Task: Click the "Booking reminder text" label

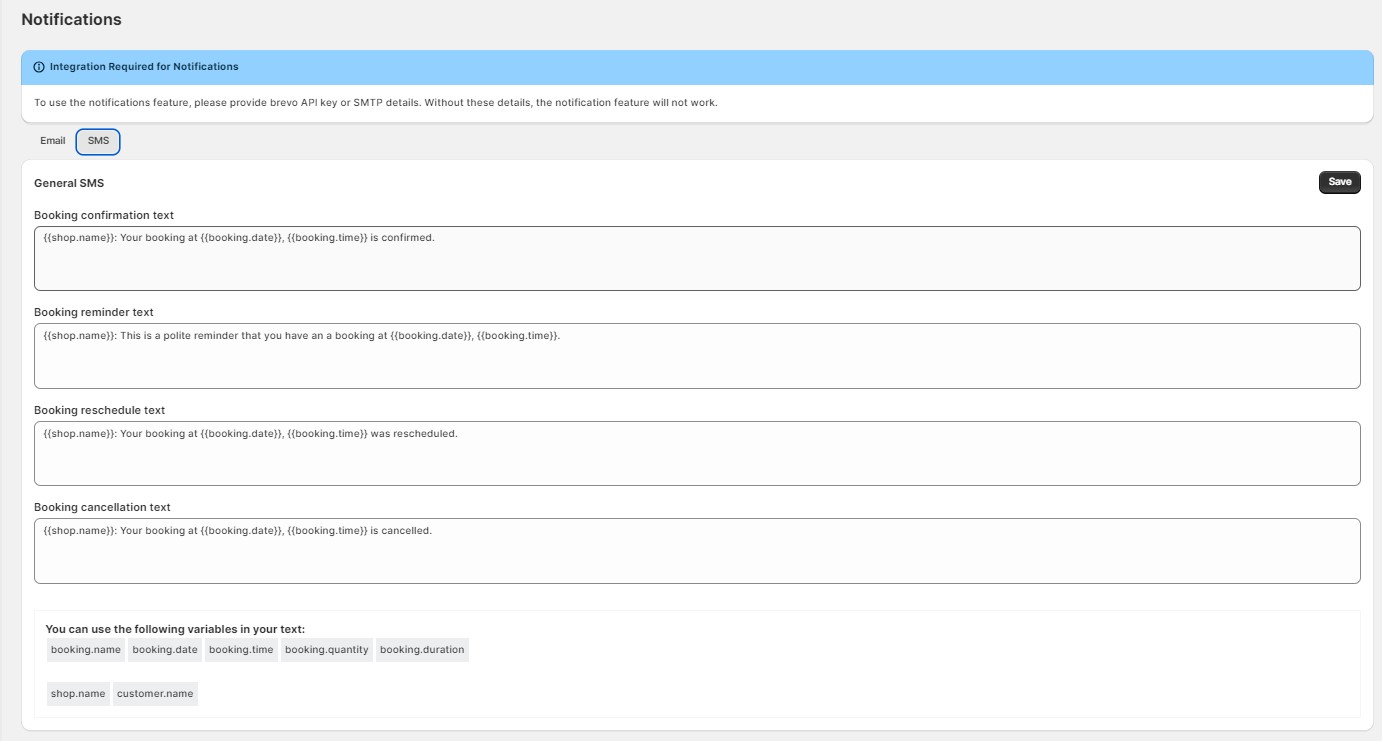Action: coord(94,312)
